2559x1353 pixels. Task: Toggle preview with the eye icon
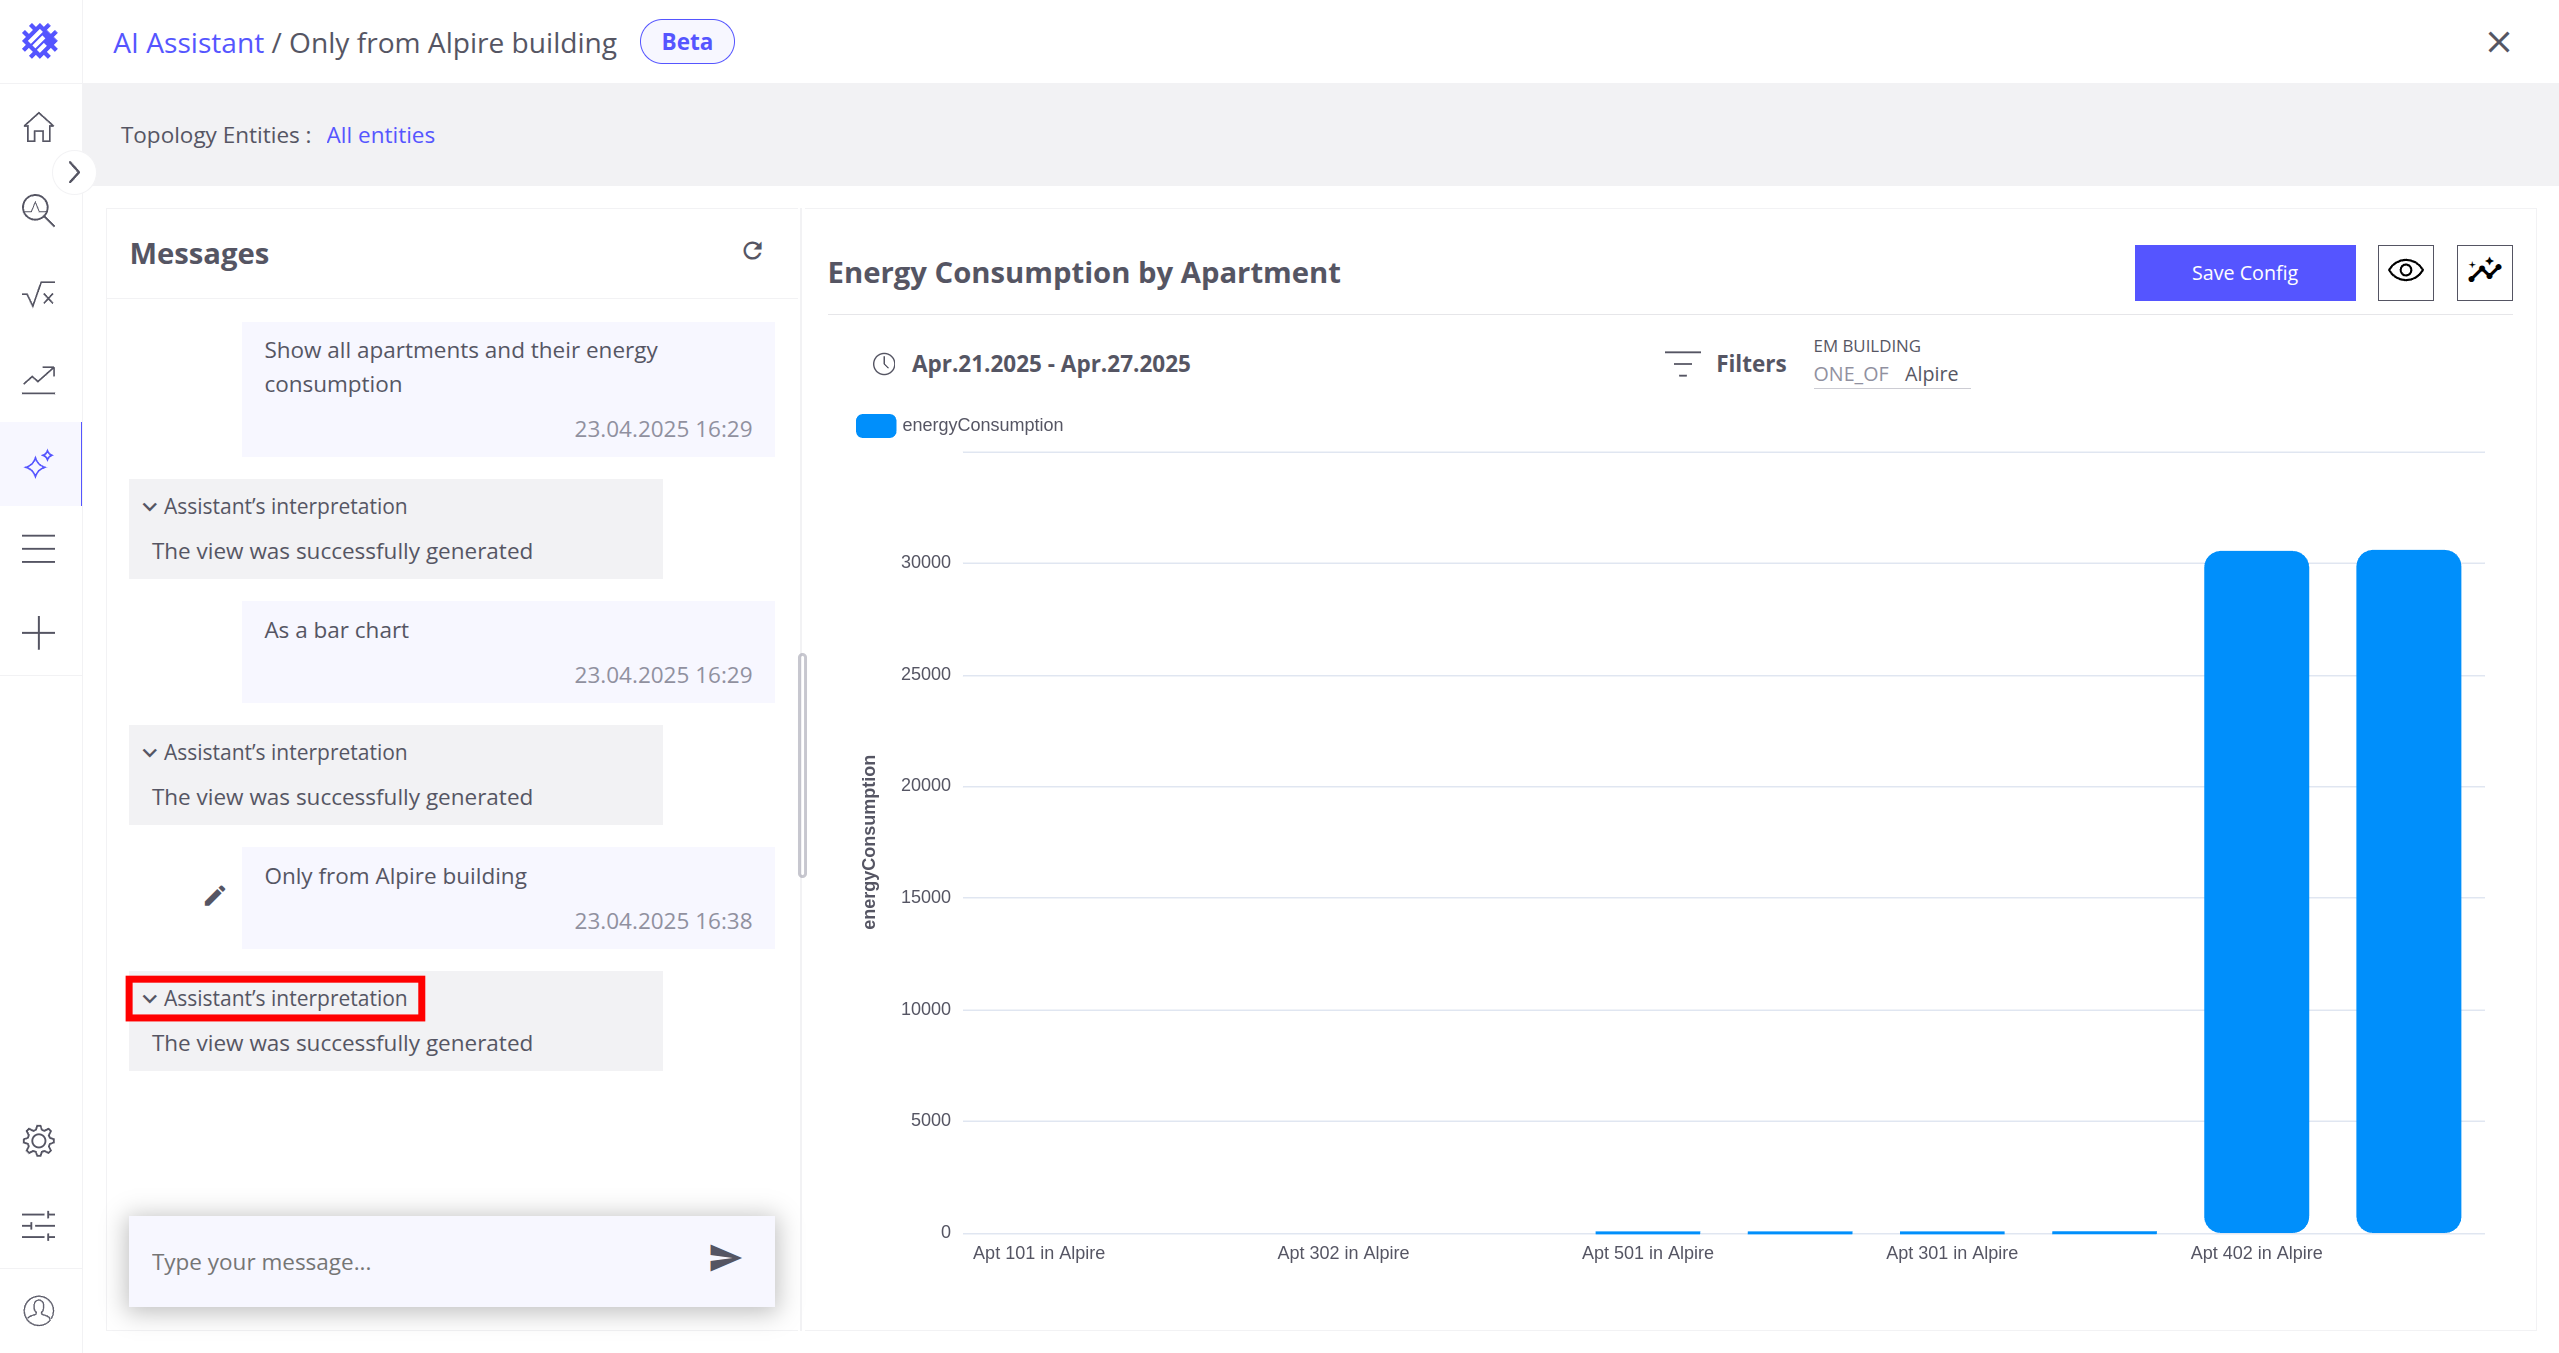click(2405, 272)
